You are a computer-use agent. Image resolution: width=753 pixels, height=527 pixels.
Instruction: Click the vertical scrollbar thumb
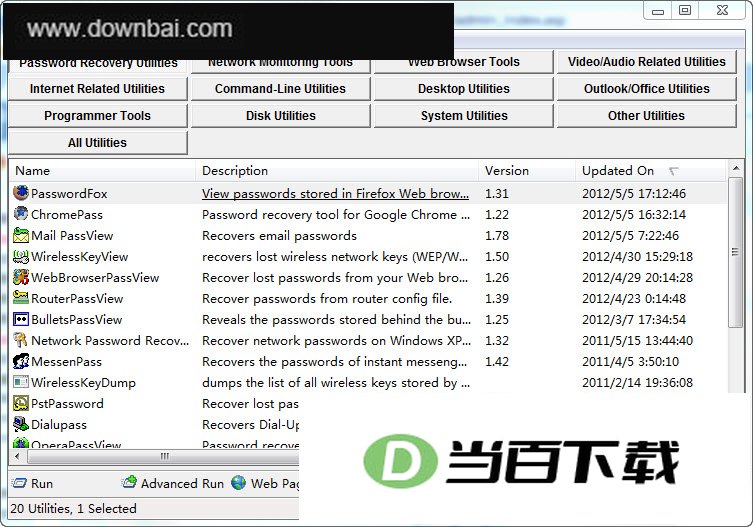coord(735,252)
